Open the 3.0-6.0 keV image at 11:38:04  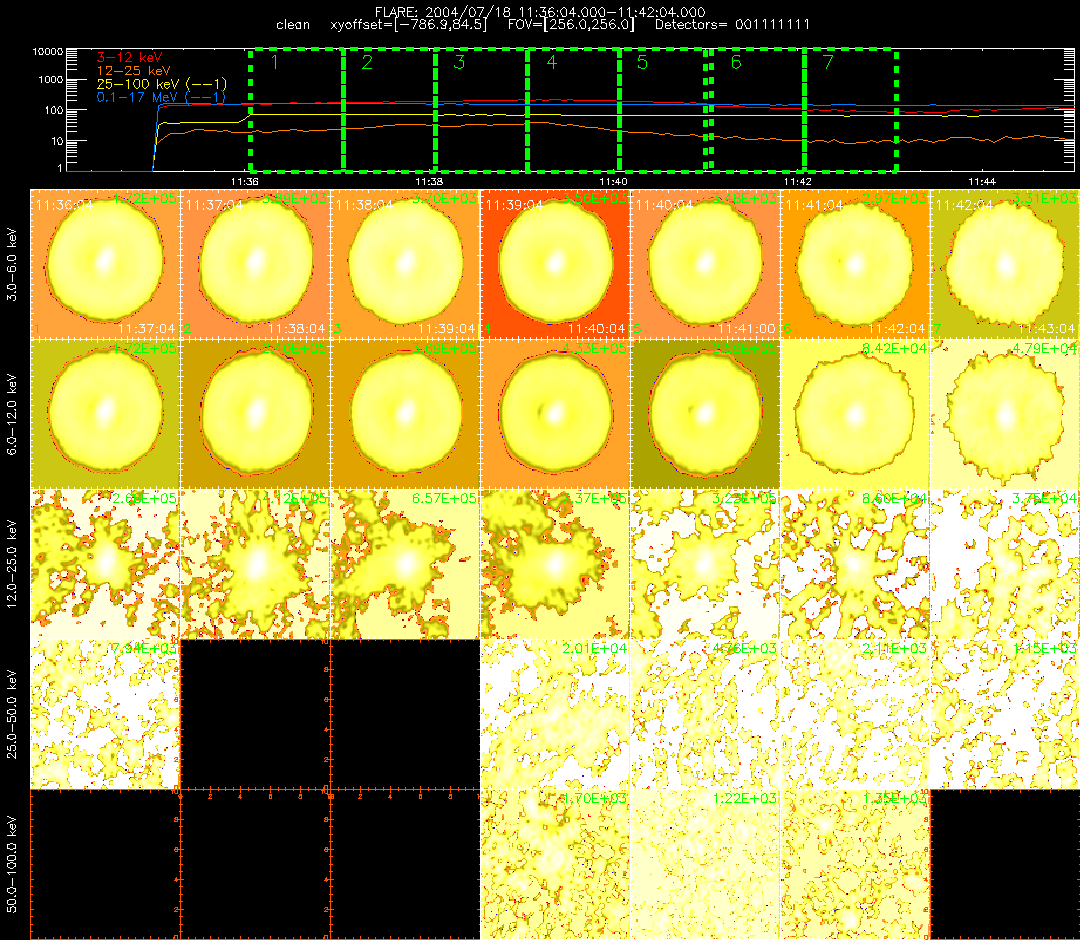(405, 264)
